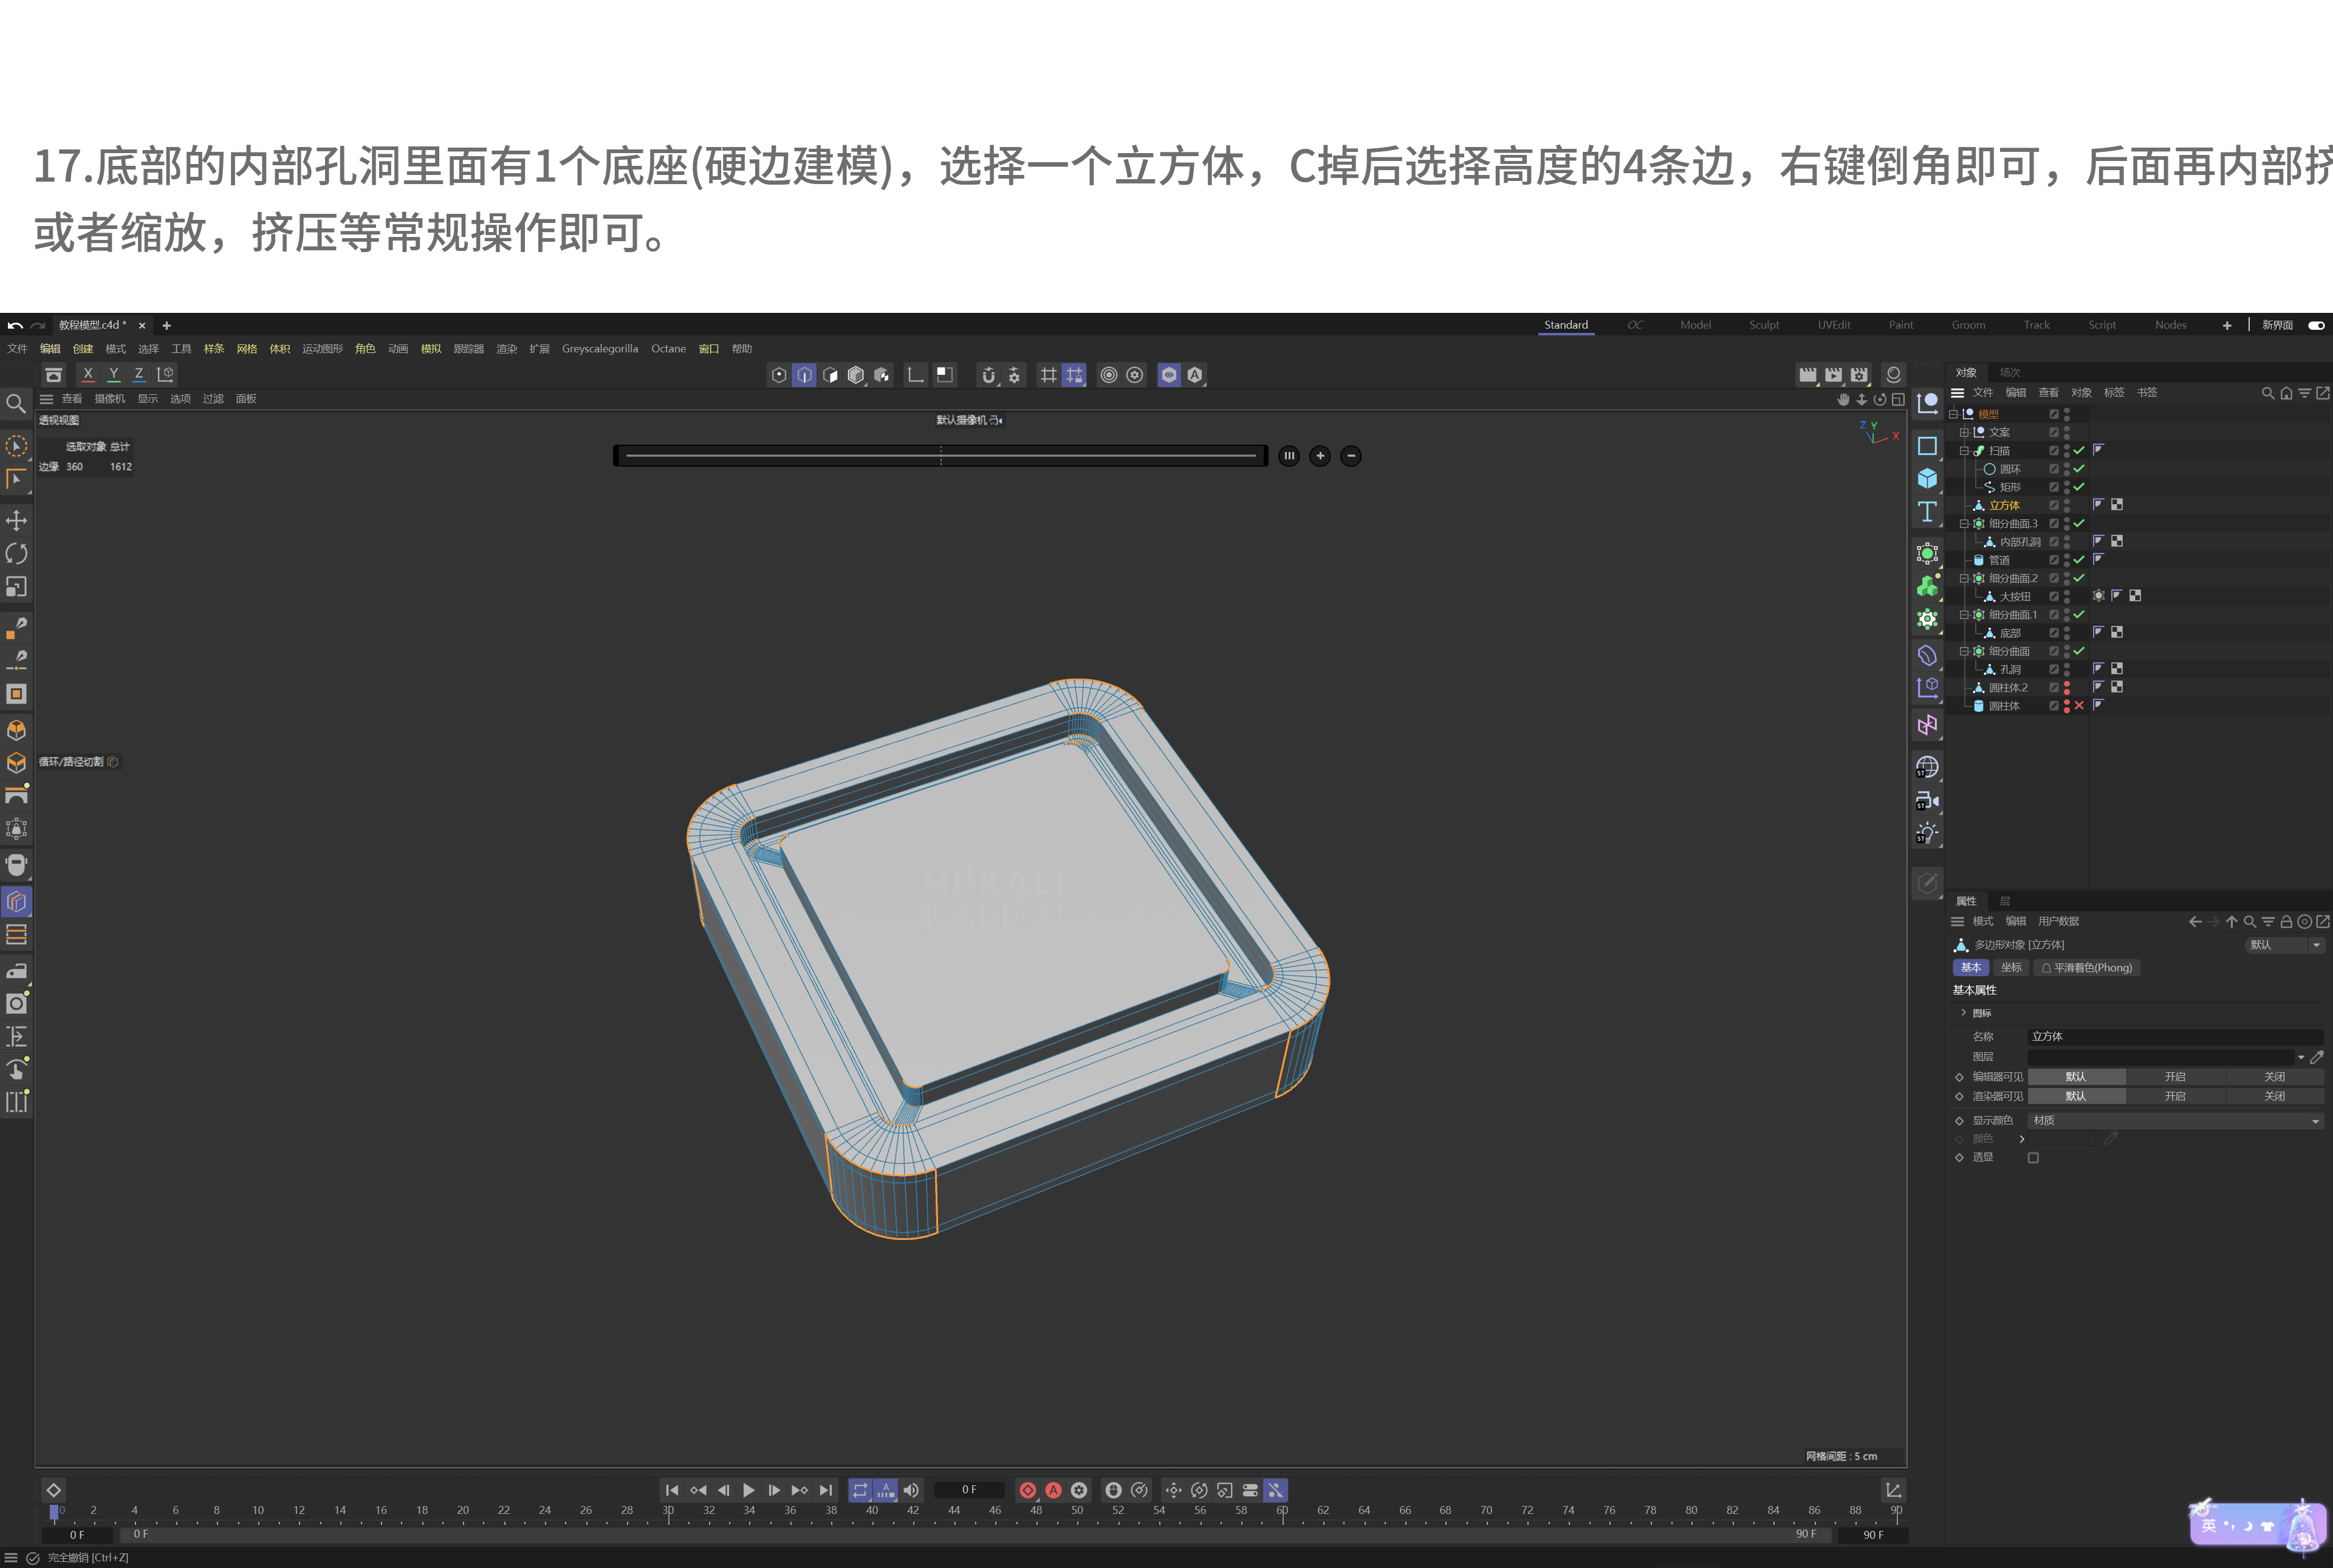Toggle the X axis lock icon

(88, 374)
